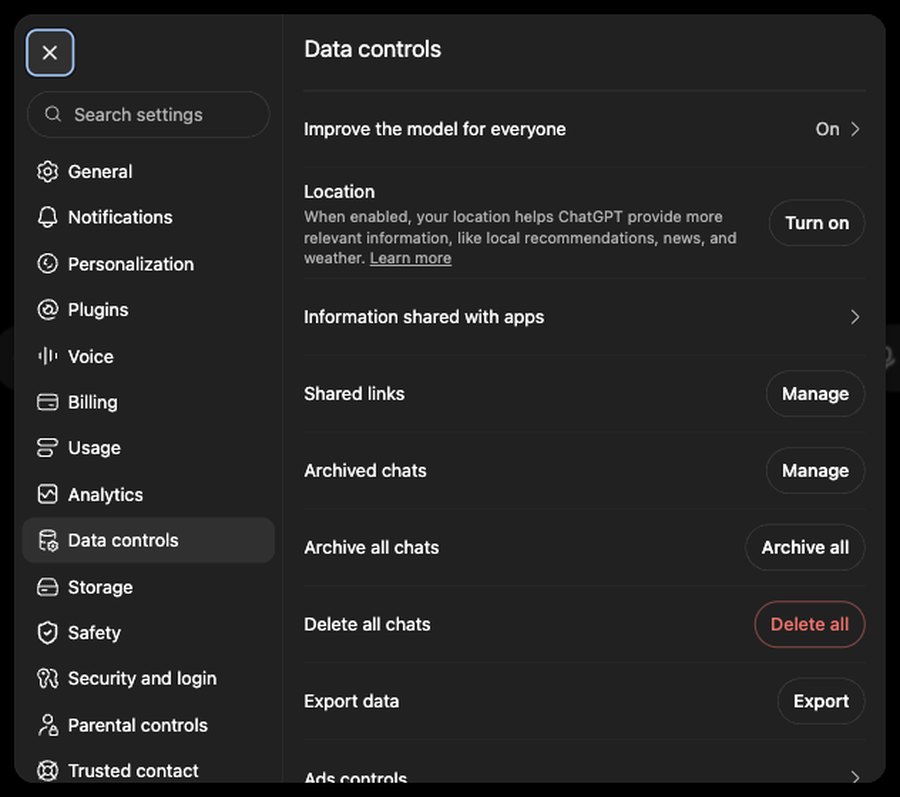Export your data
The width and height of the screenshot is (900, 797).
821,701
